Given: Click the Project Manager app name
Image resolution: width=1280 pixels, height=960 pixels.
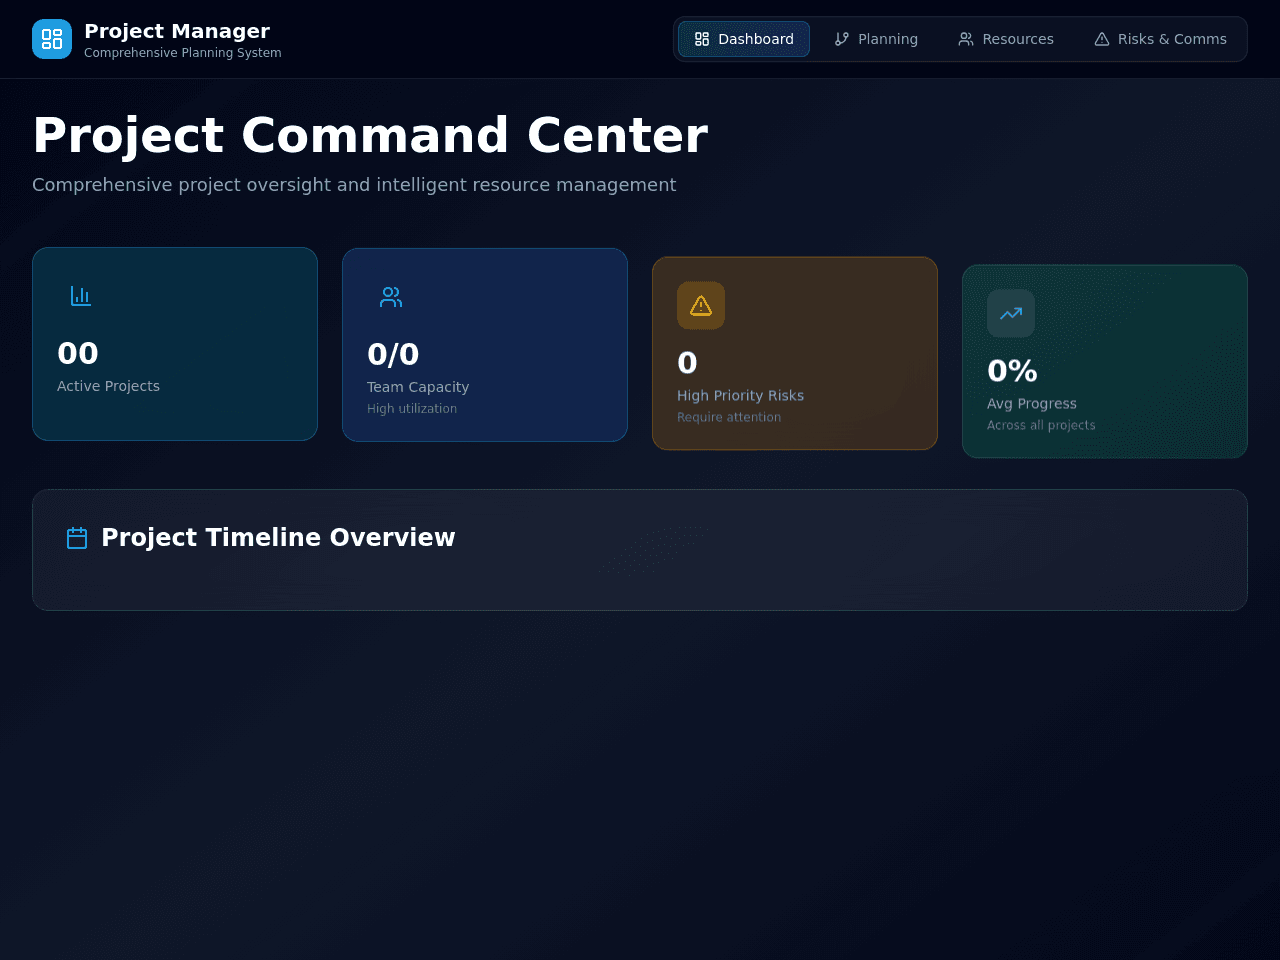Looking at the screenshot, I should (x=177, y=31).
